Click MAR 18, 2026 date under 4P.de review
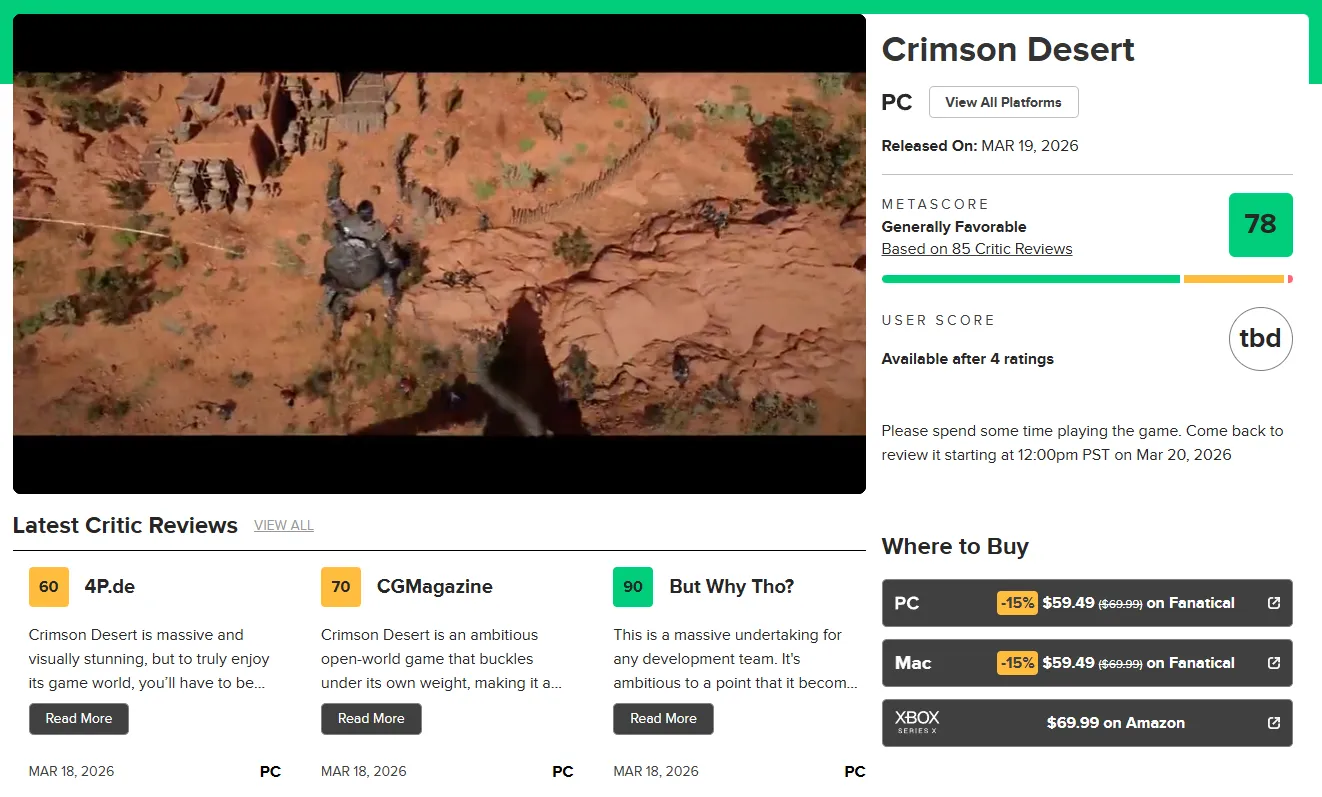 [x=72, y=772]
